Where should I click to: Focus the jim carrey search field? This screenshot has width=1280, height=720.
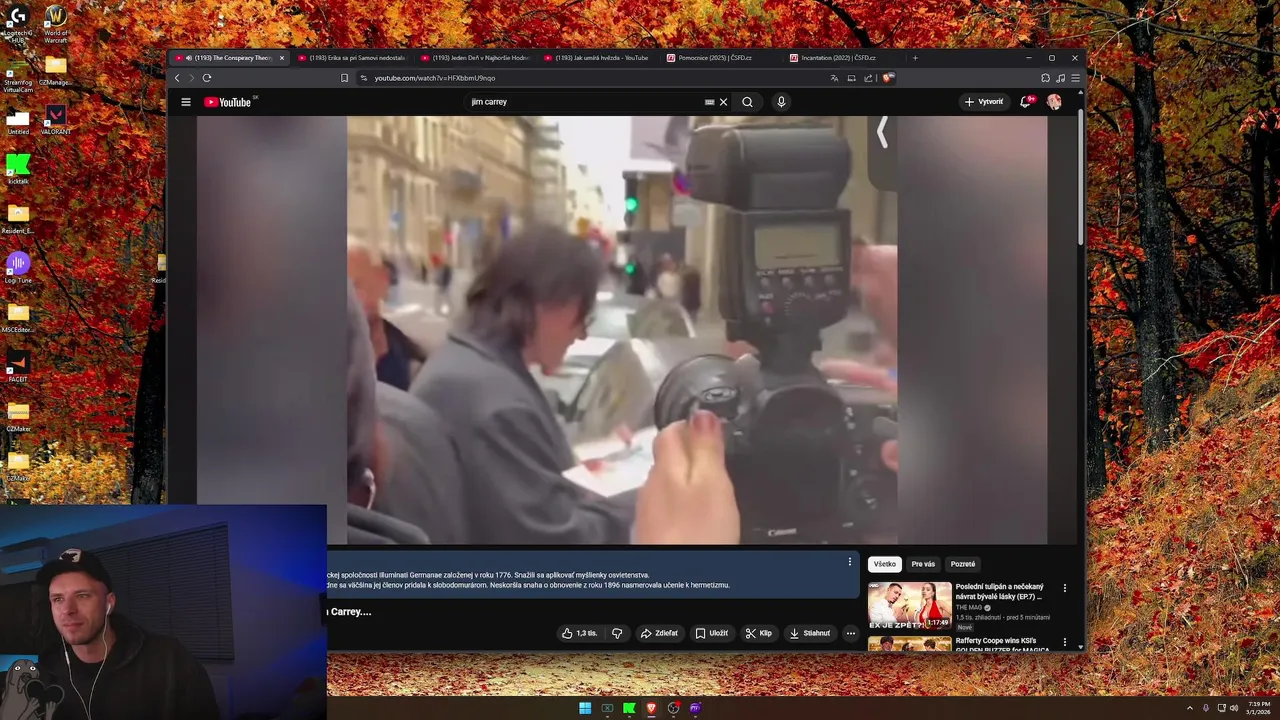click(x=585, y=102)
